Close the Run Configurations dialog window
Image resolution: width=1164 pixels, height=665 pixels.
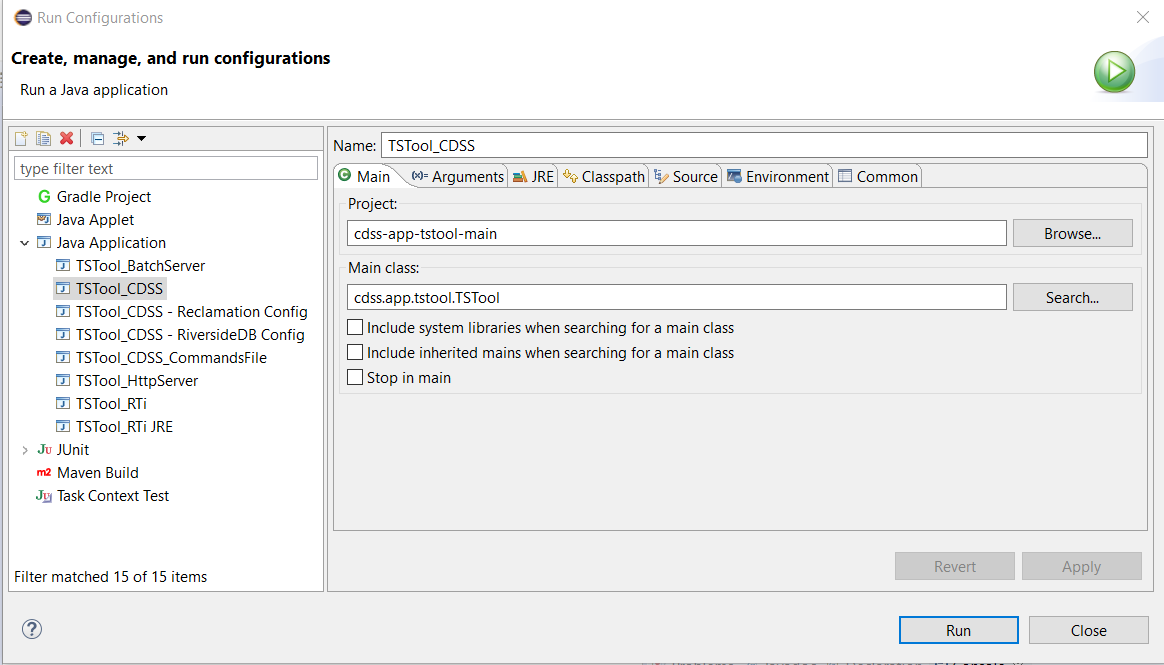point(1142,17)
